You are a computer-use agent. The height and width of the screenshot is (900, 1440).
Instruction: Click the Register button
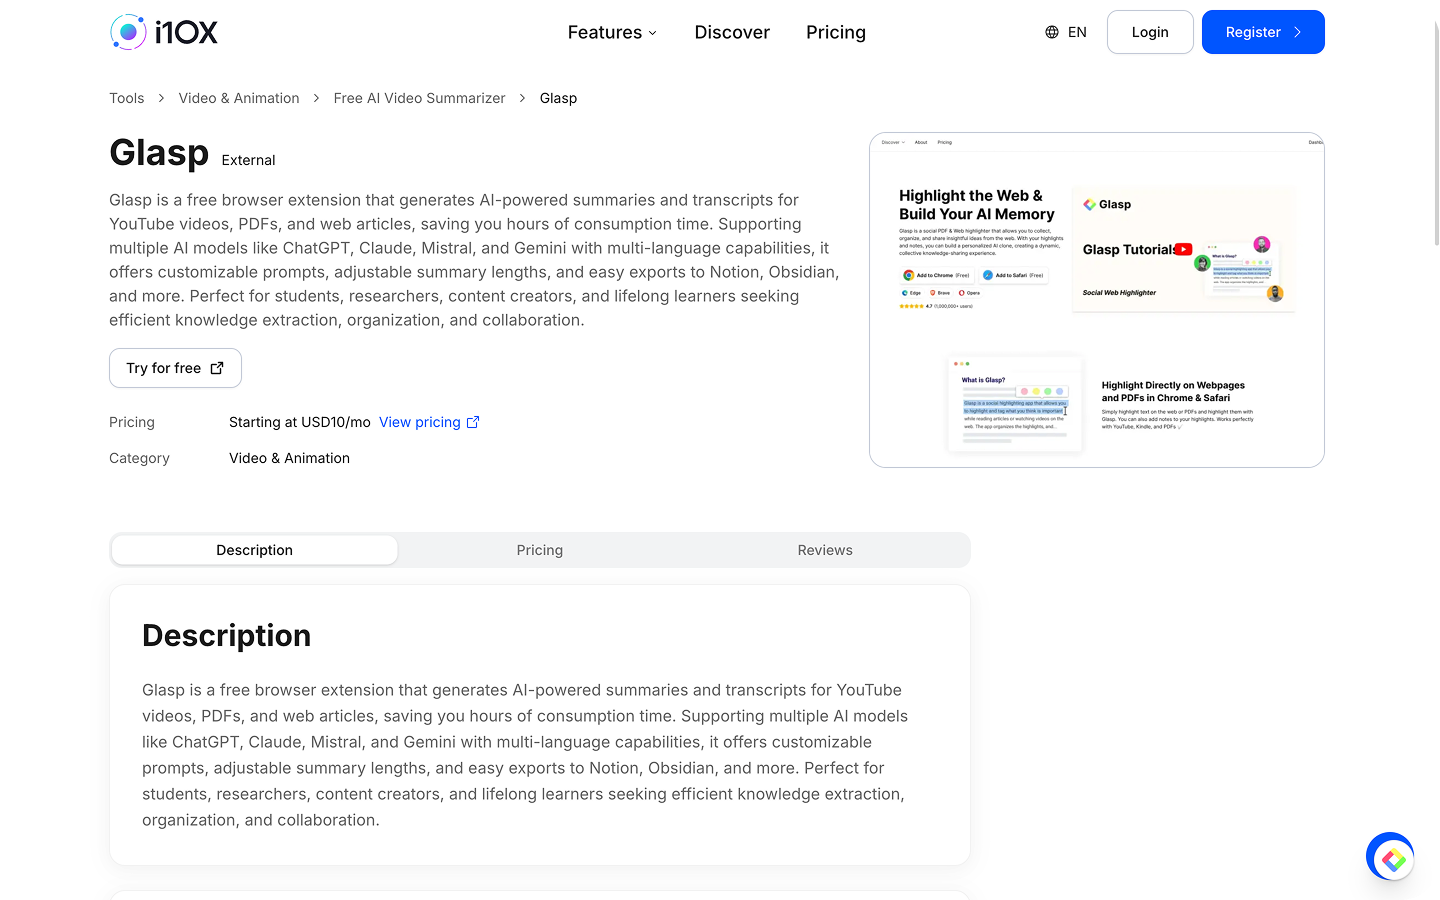pyautogui.click(x=1263, y=32)
